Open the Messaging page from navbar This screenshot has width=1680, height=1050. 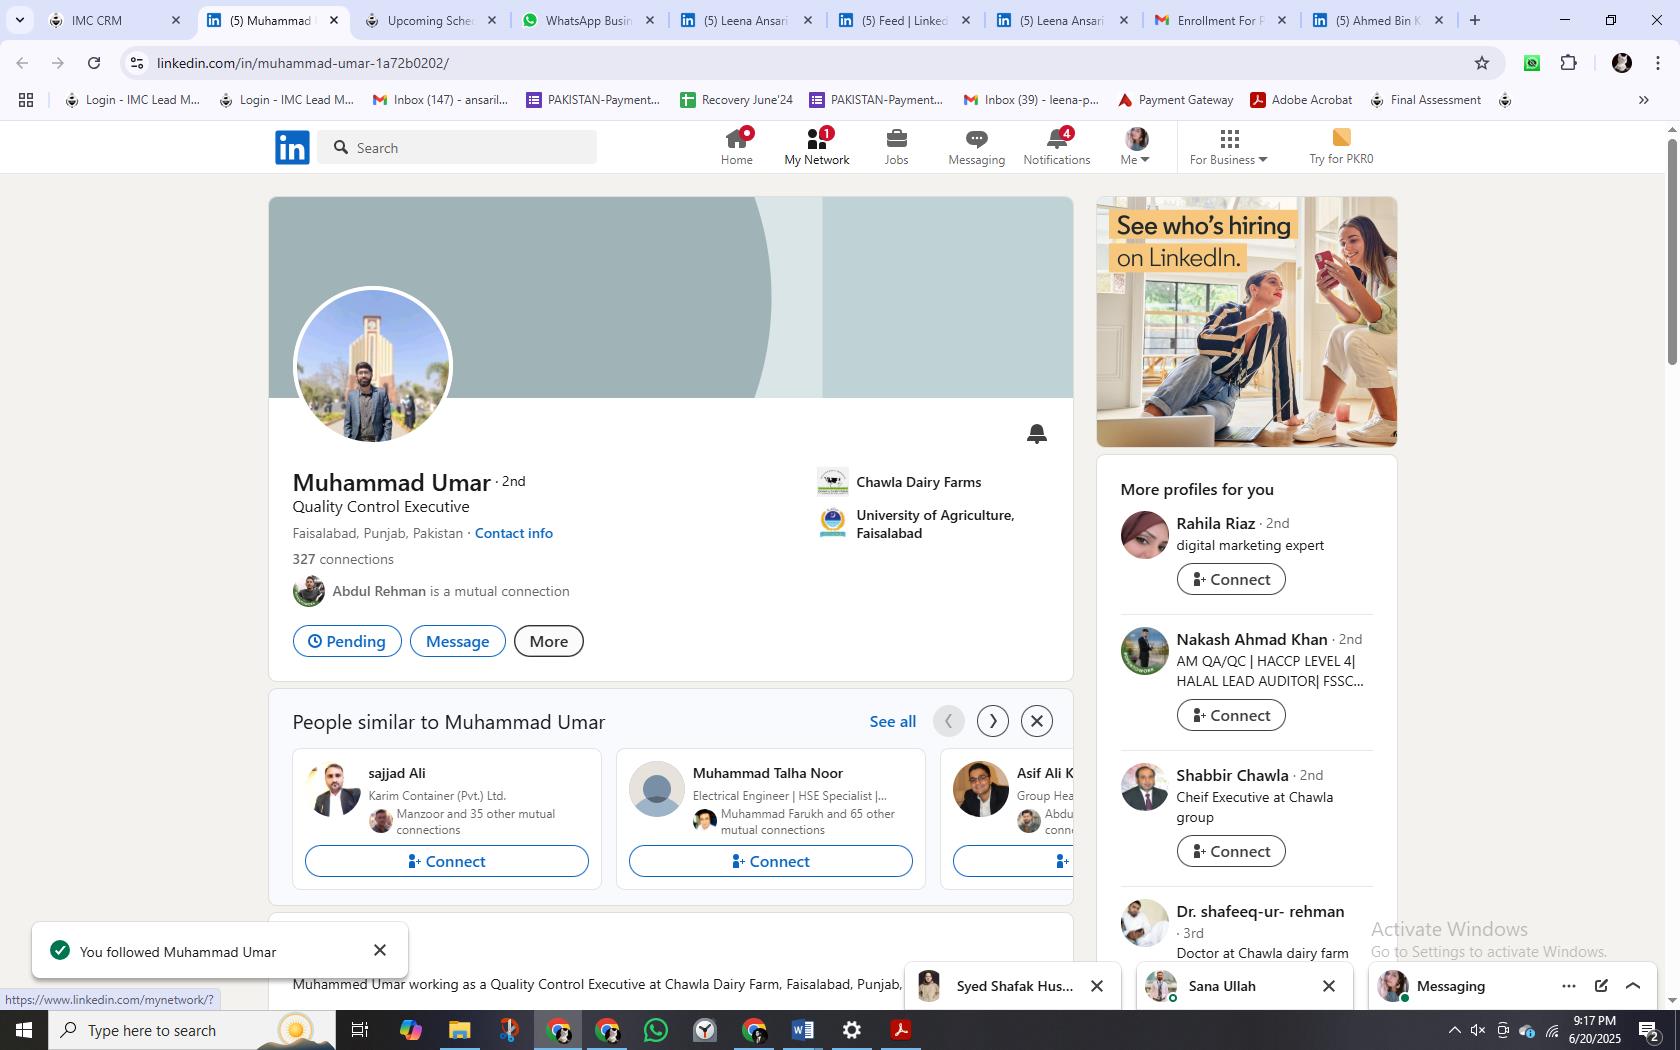click(977, 147)
